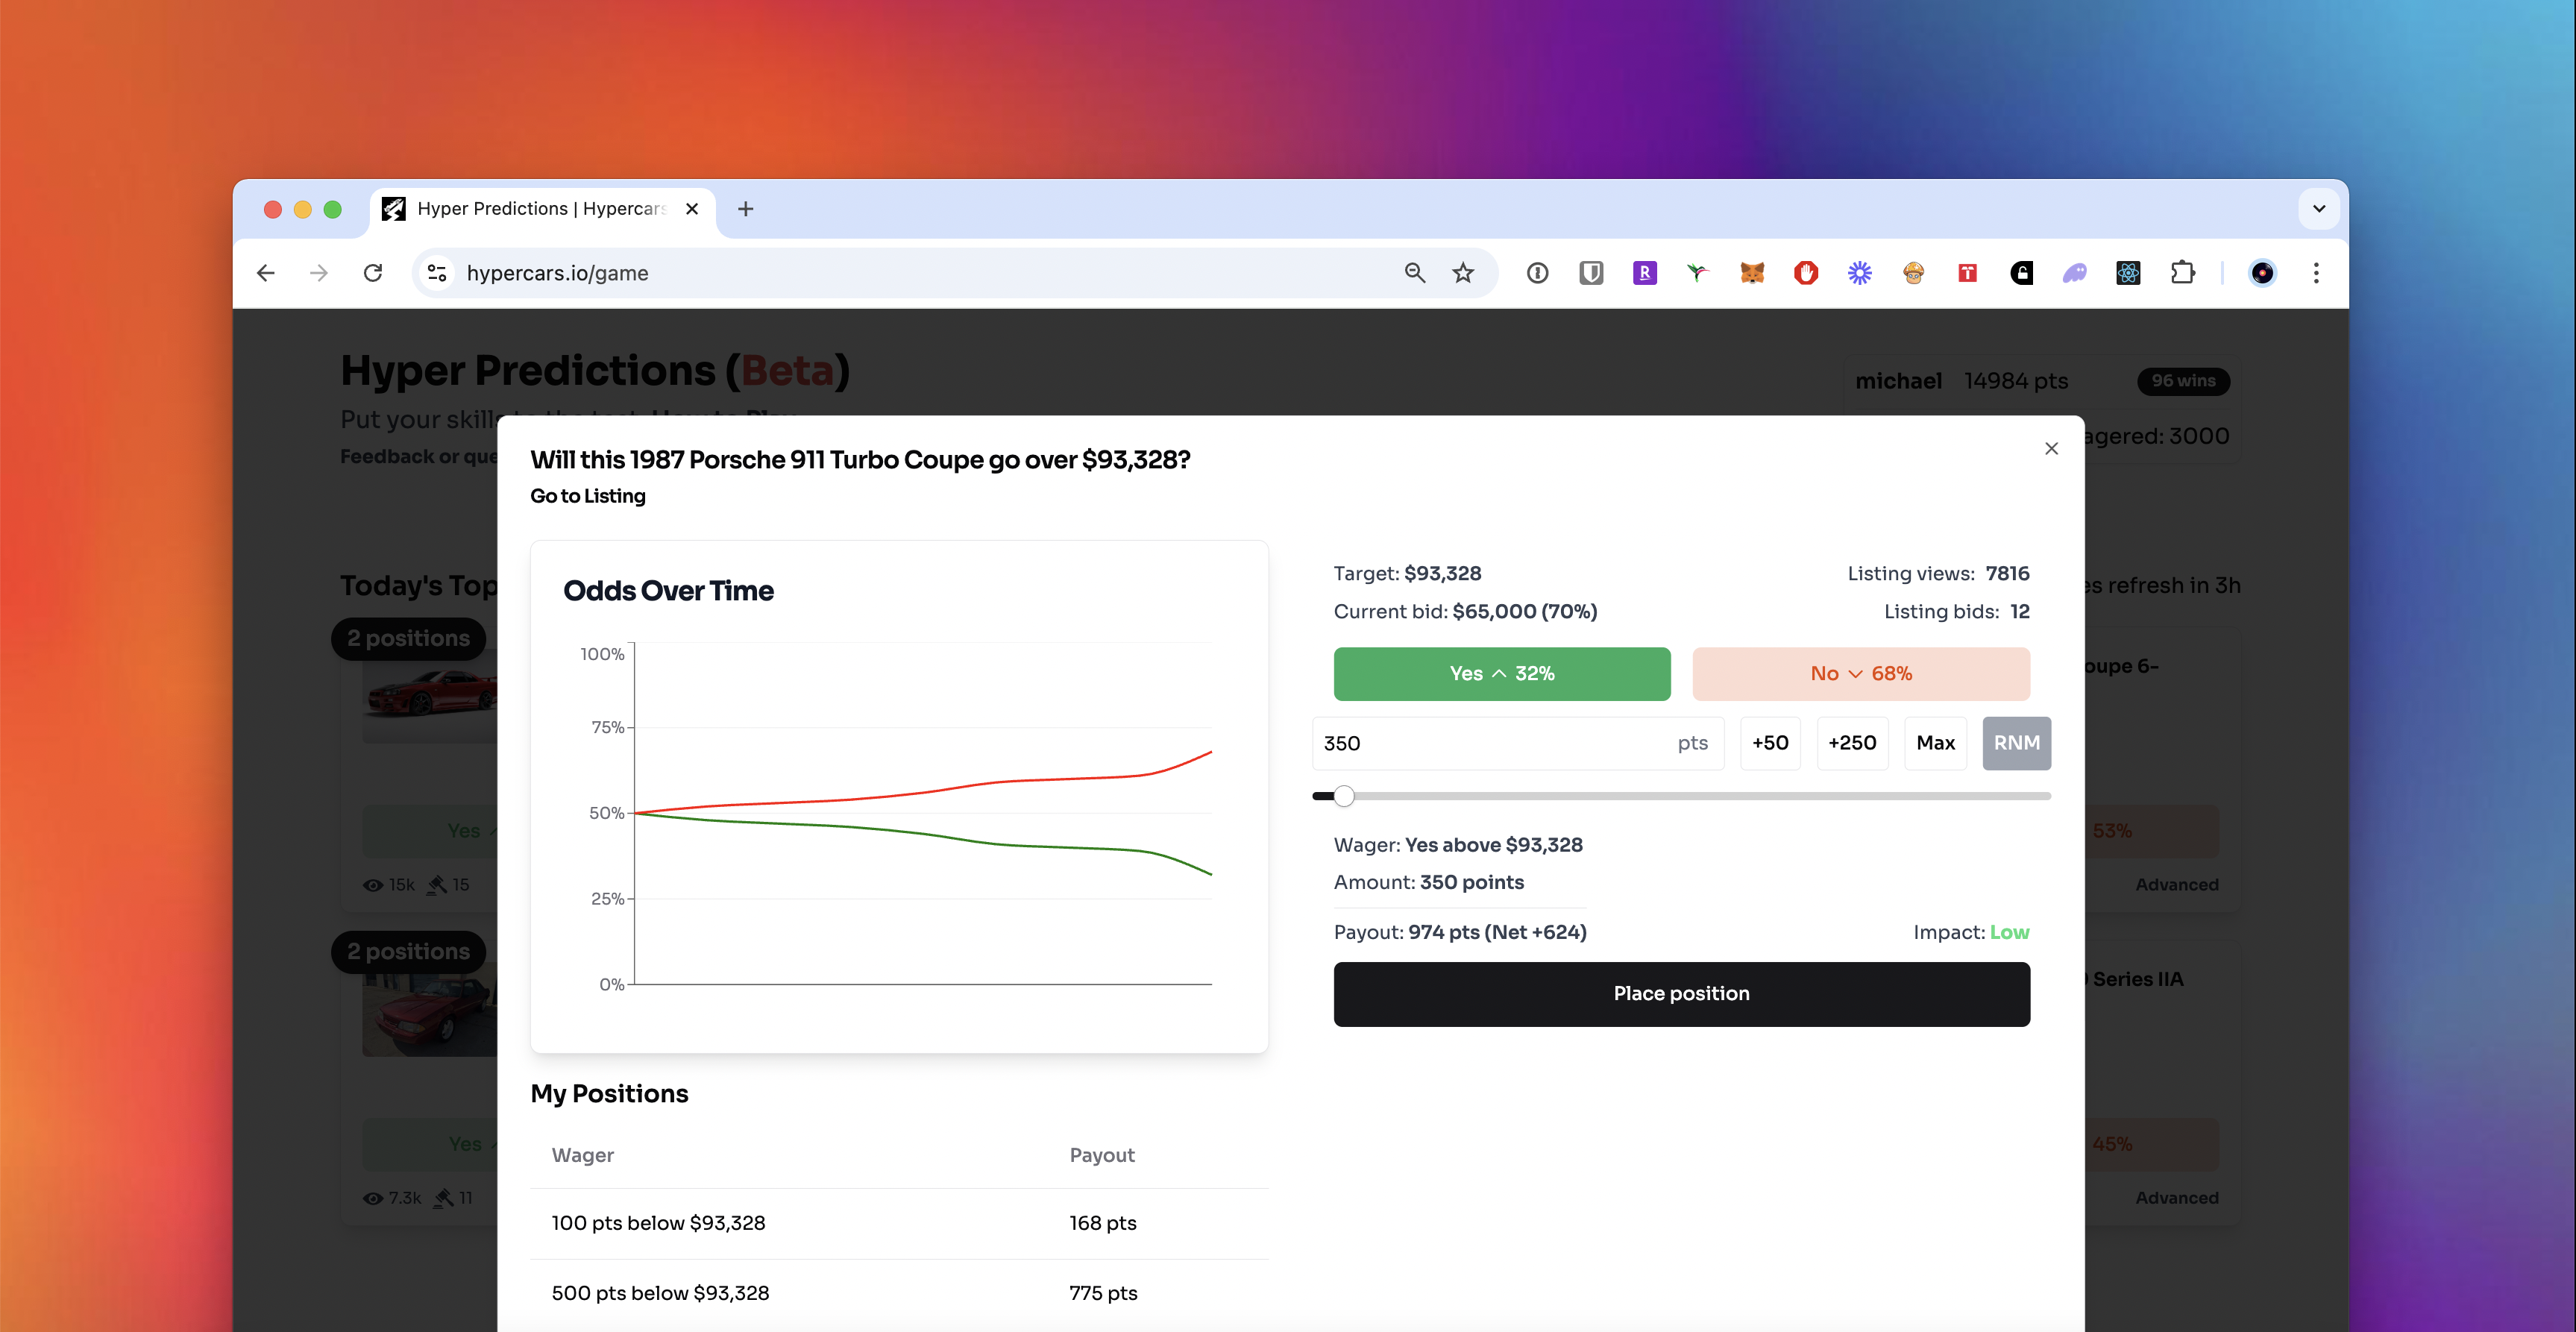Click the address bar URL hypercars.io/game
The width and height of the screenshot is (2576, 1332).
557,273
